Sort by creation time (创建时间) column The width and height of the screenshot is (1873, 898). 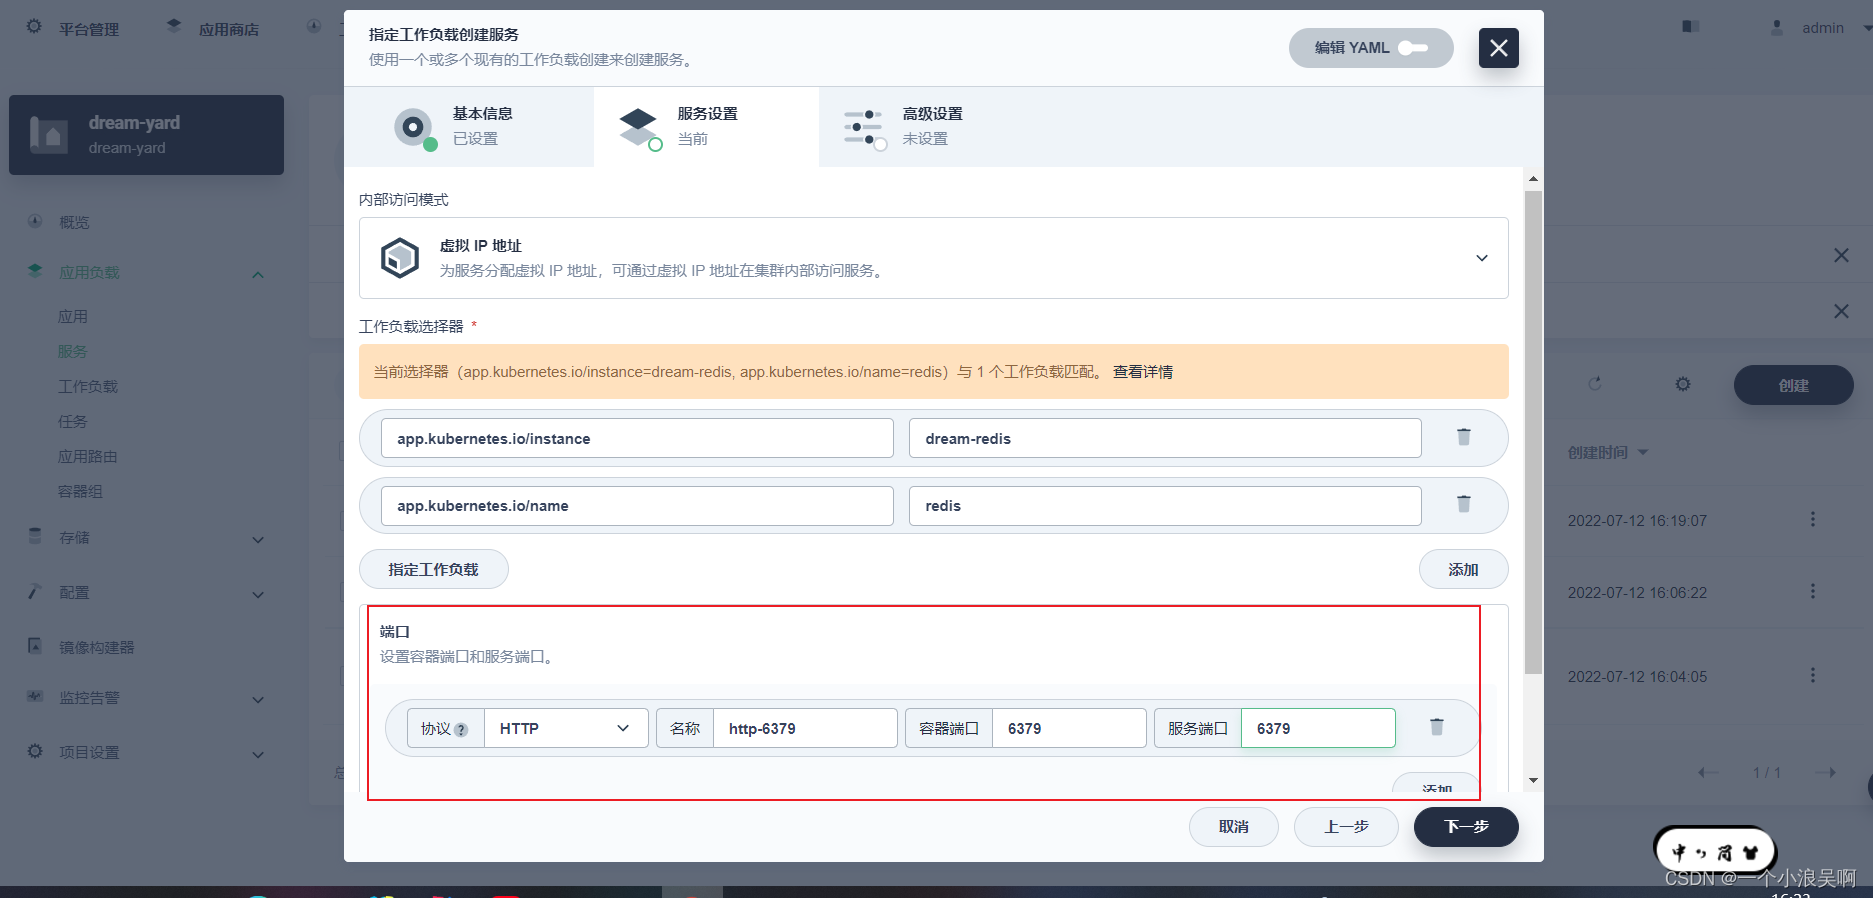click(x=1607, y=452)
